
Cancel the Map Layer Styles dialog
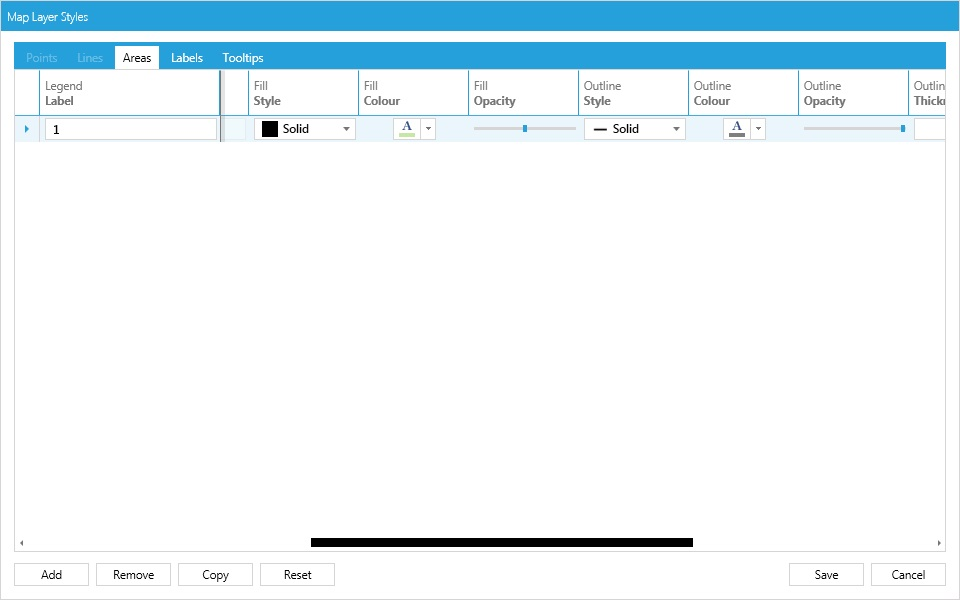click(908, 574)
